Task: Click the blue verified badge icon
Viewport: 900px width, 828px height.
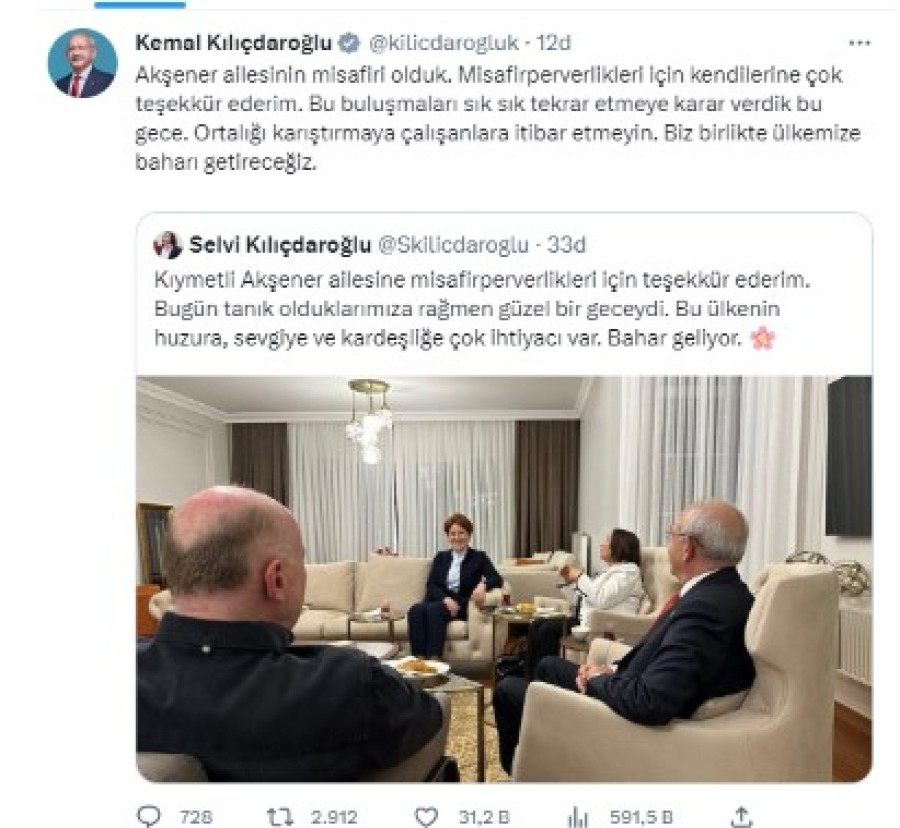Action: click(x=350, y=42)
